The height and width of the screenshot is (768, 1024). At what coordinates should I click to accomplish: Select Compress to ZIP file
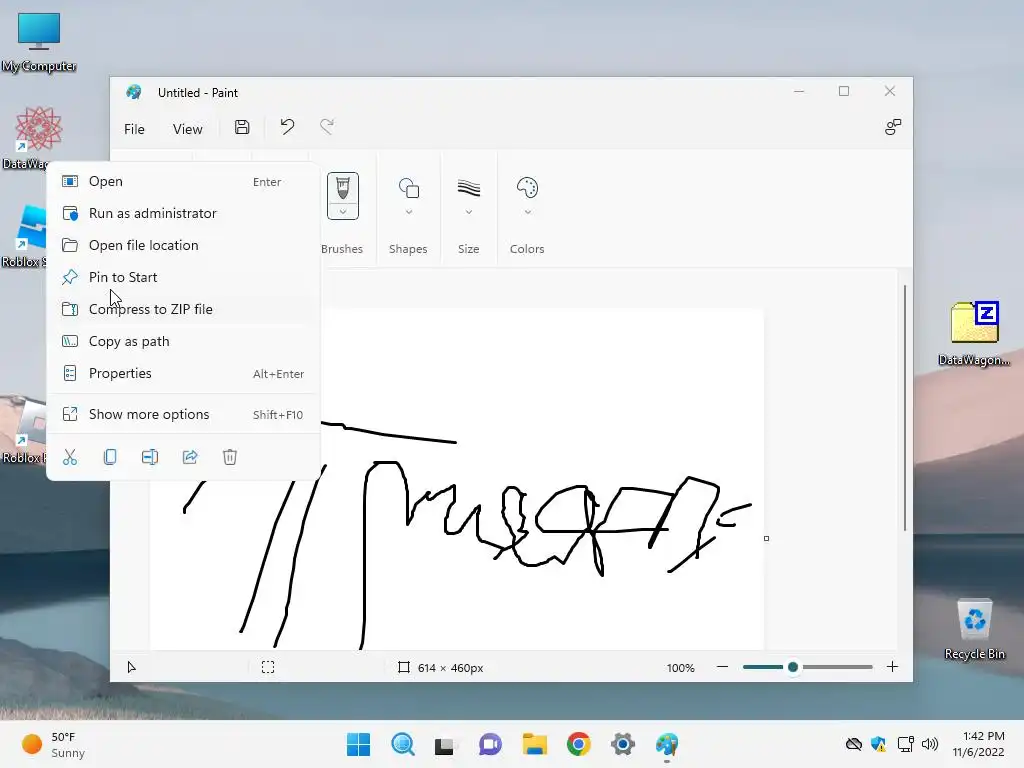click(184, 310)
